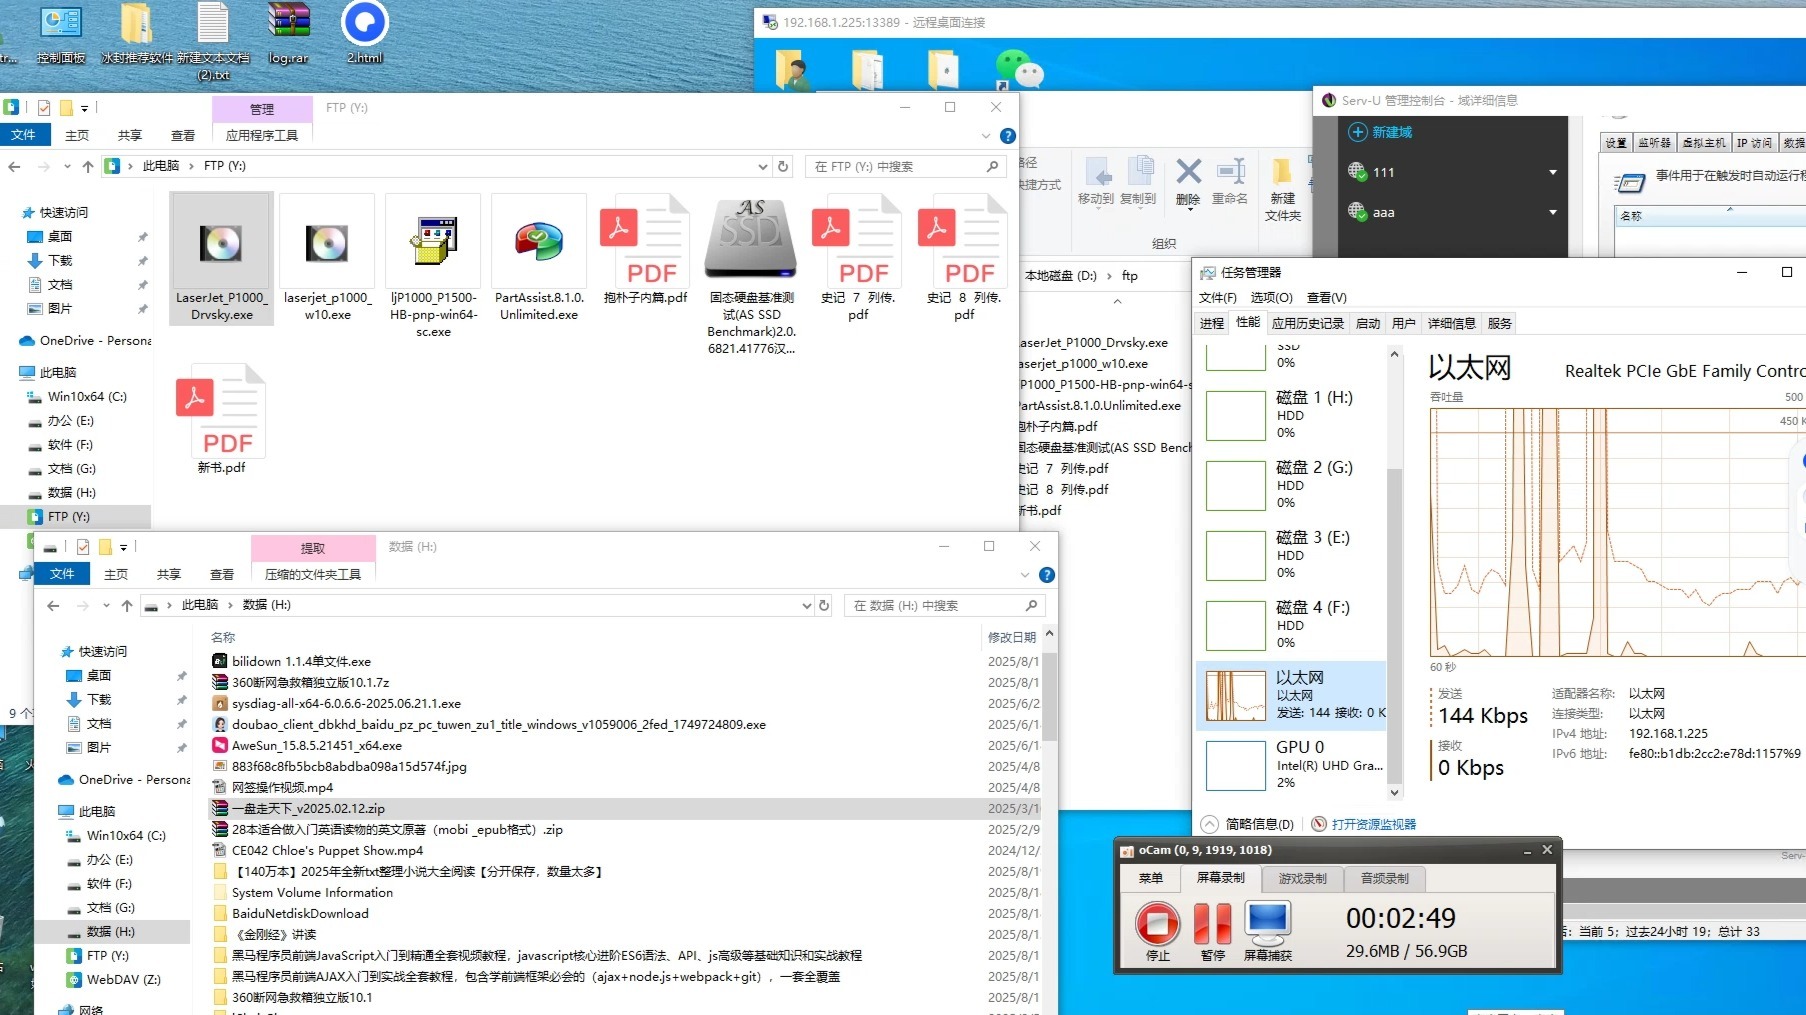Screen dimensions: 1806x1015
Task: Click 重命名 rename icon in ribbon
Action: [1230, 172]
